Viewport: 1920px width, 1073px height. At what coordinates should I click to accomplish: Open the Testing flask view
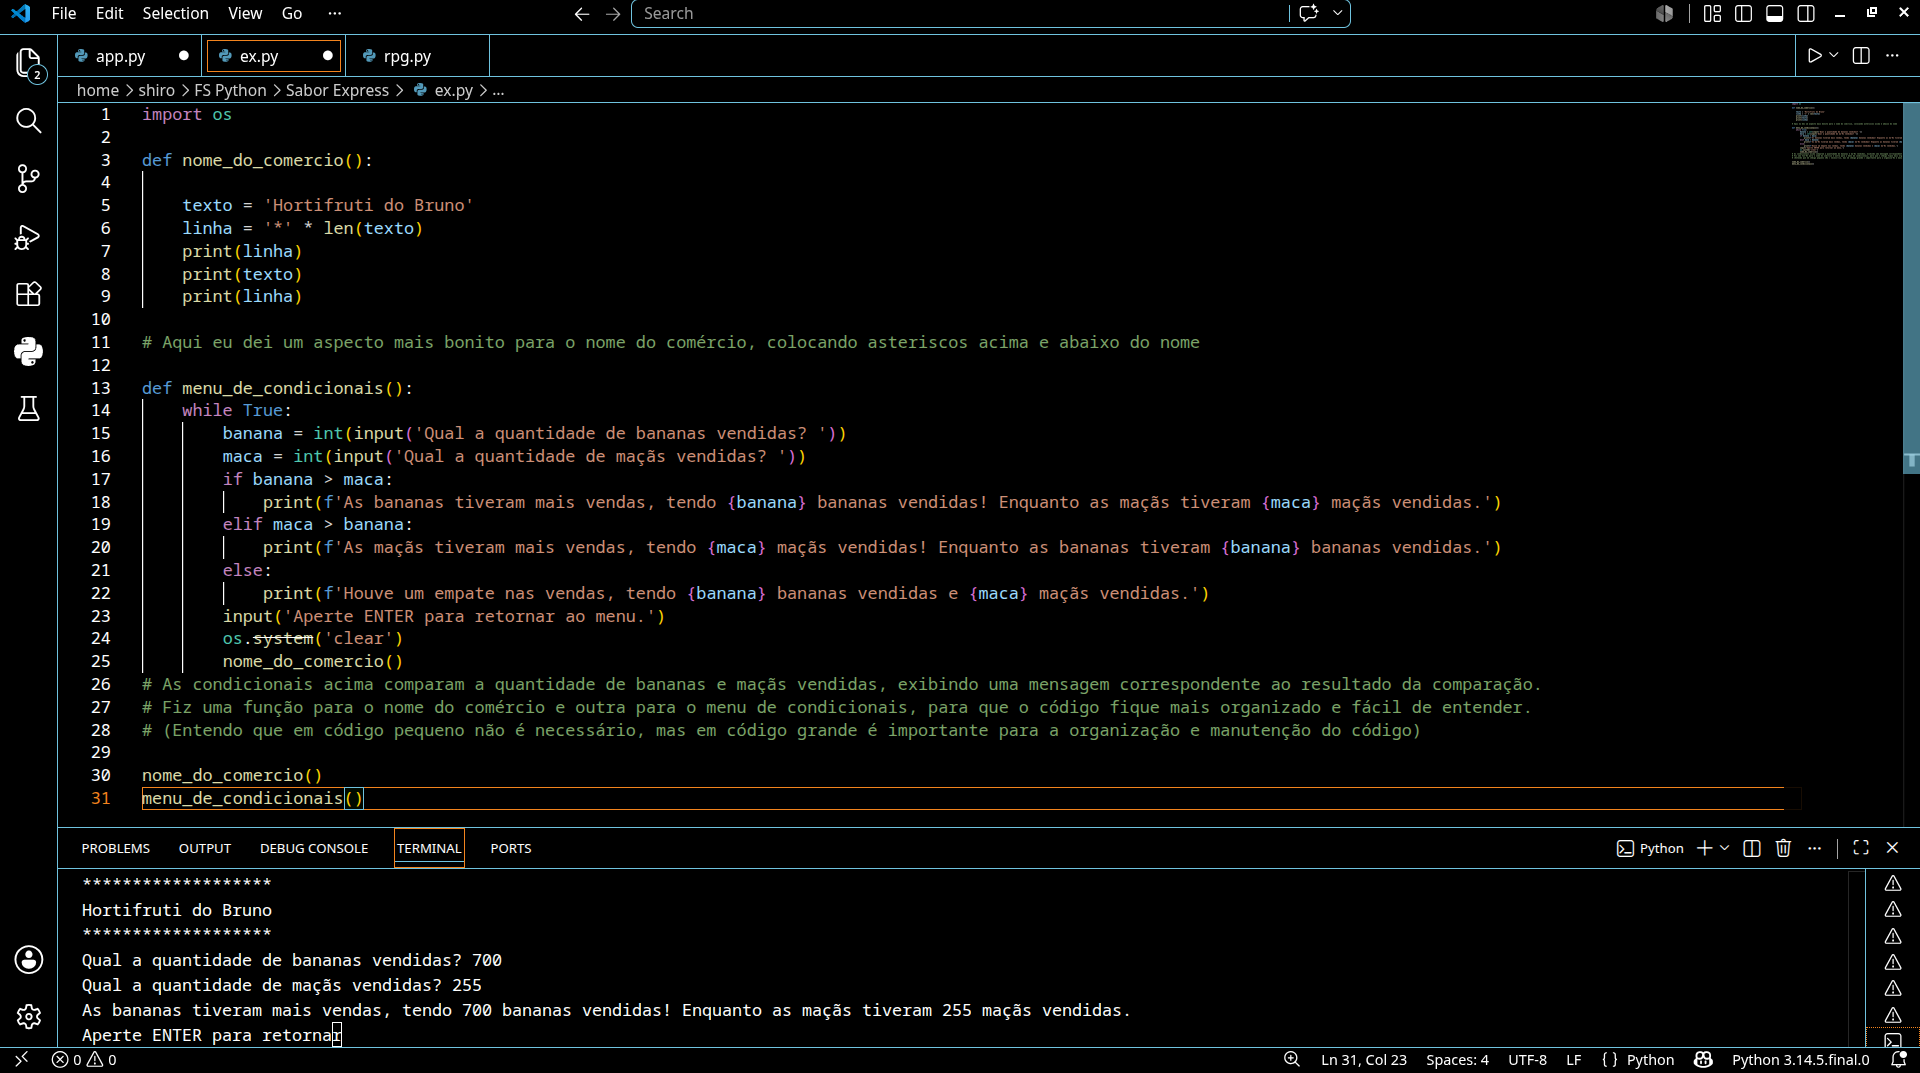pyautogui.click(x=28, y=408)
